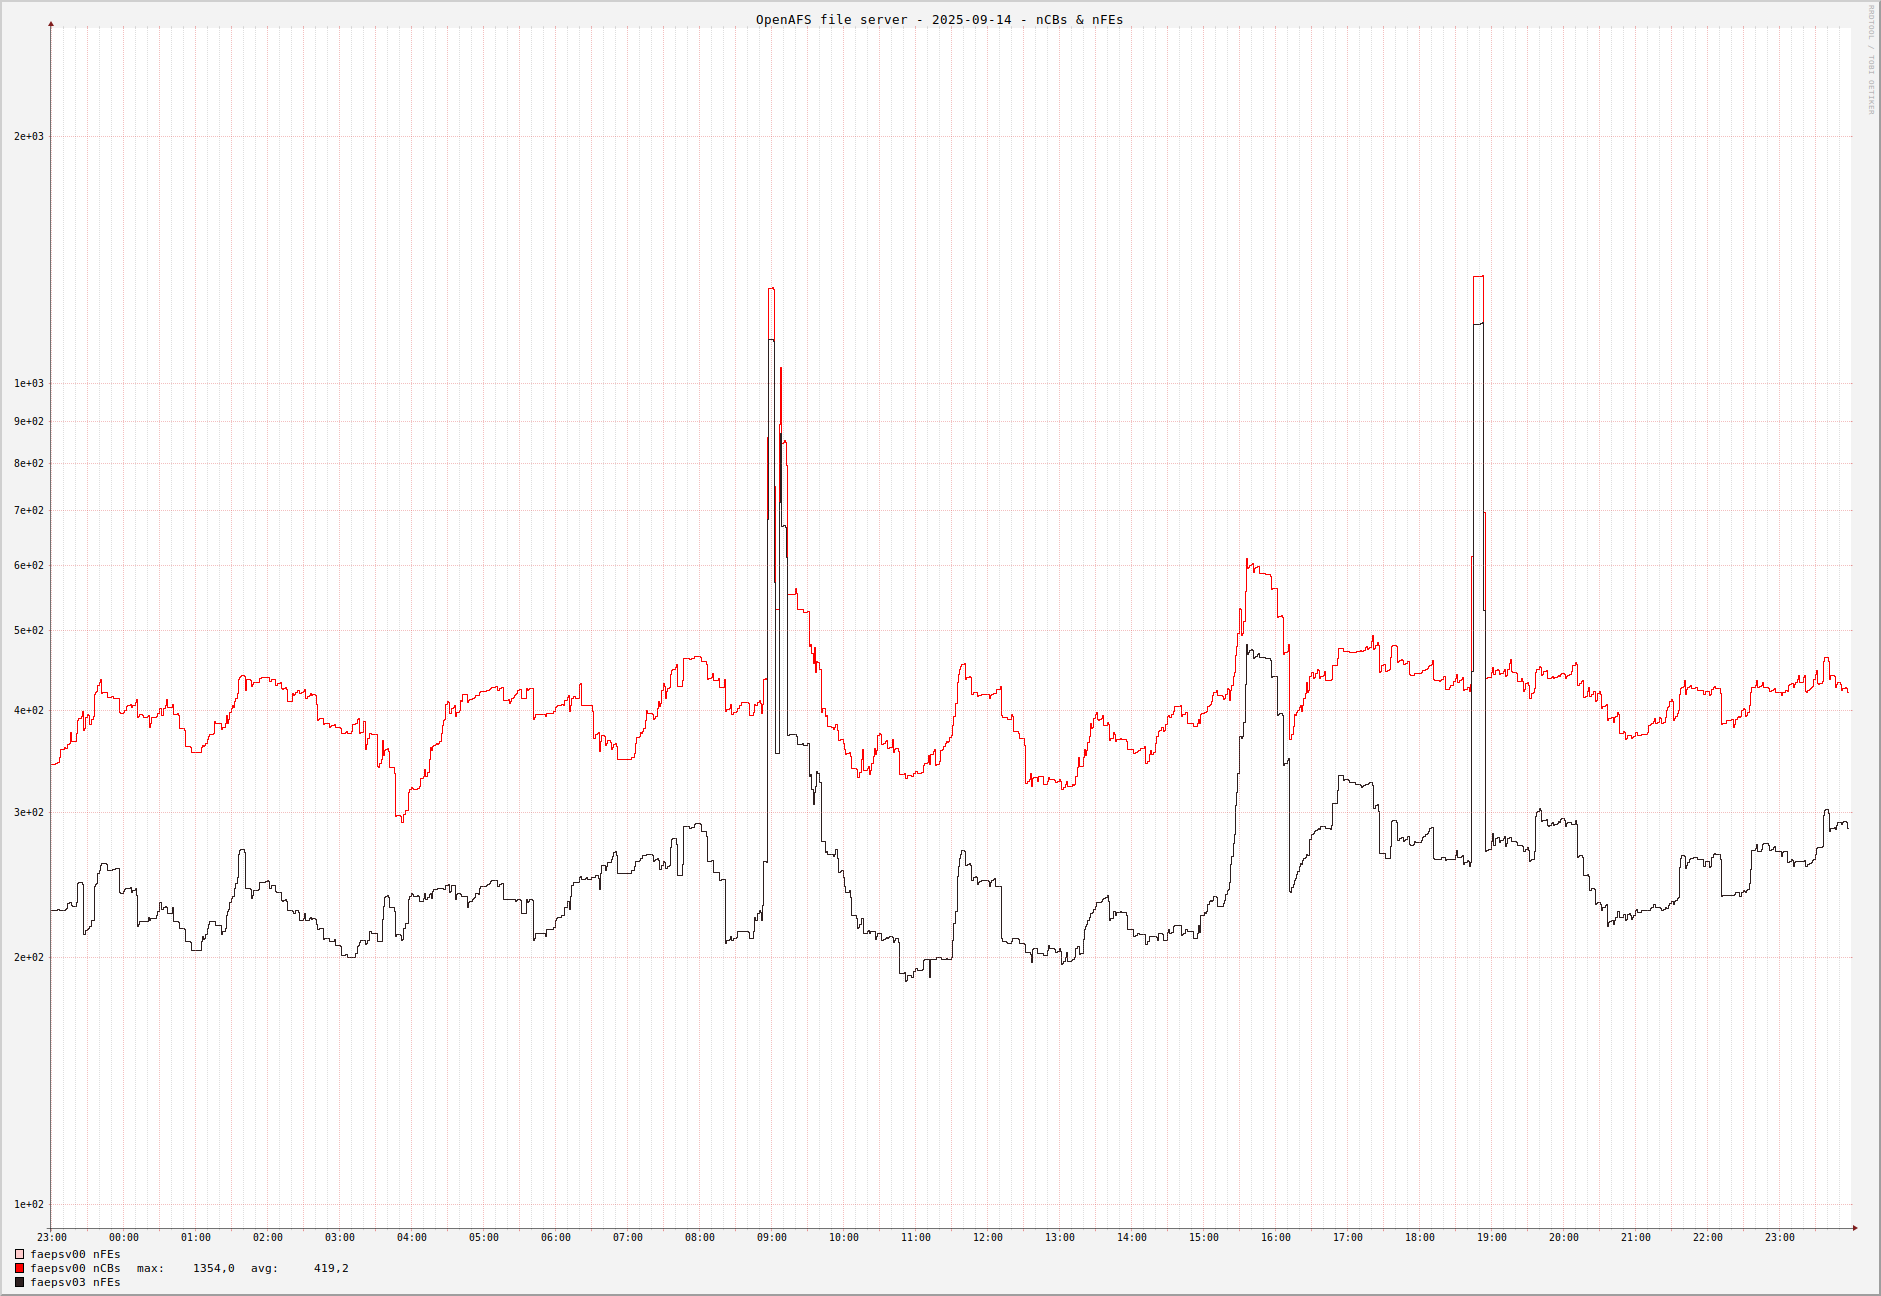This screenshot has height=1296, width=1881.
Task: Click the '9e+02' y-axis label
Action: coord(29,421)
